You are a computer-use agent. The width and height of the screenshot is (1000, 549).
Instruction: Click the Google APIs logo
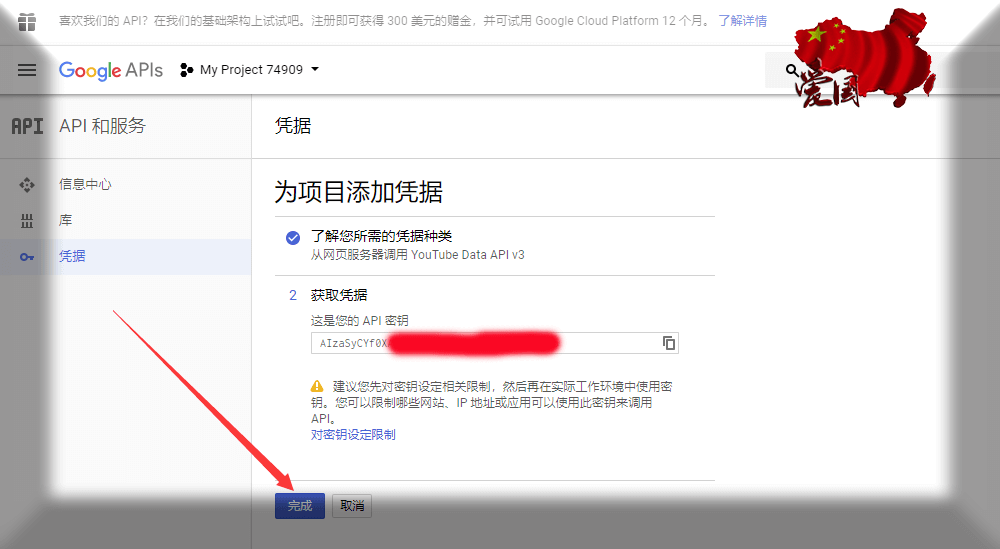pyautogui.click(x=110, y=70)
